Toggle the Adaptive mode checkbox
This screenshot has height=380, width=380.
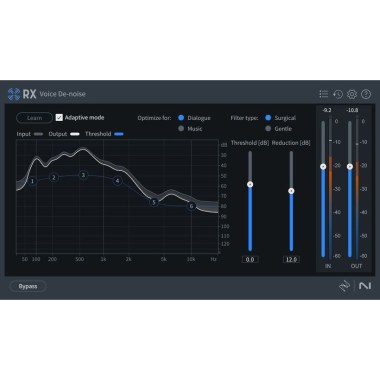click(59, 117)
